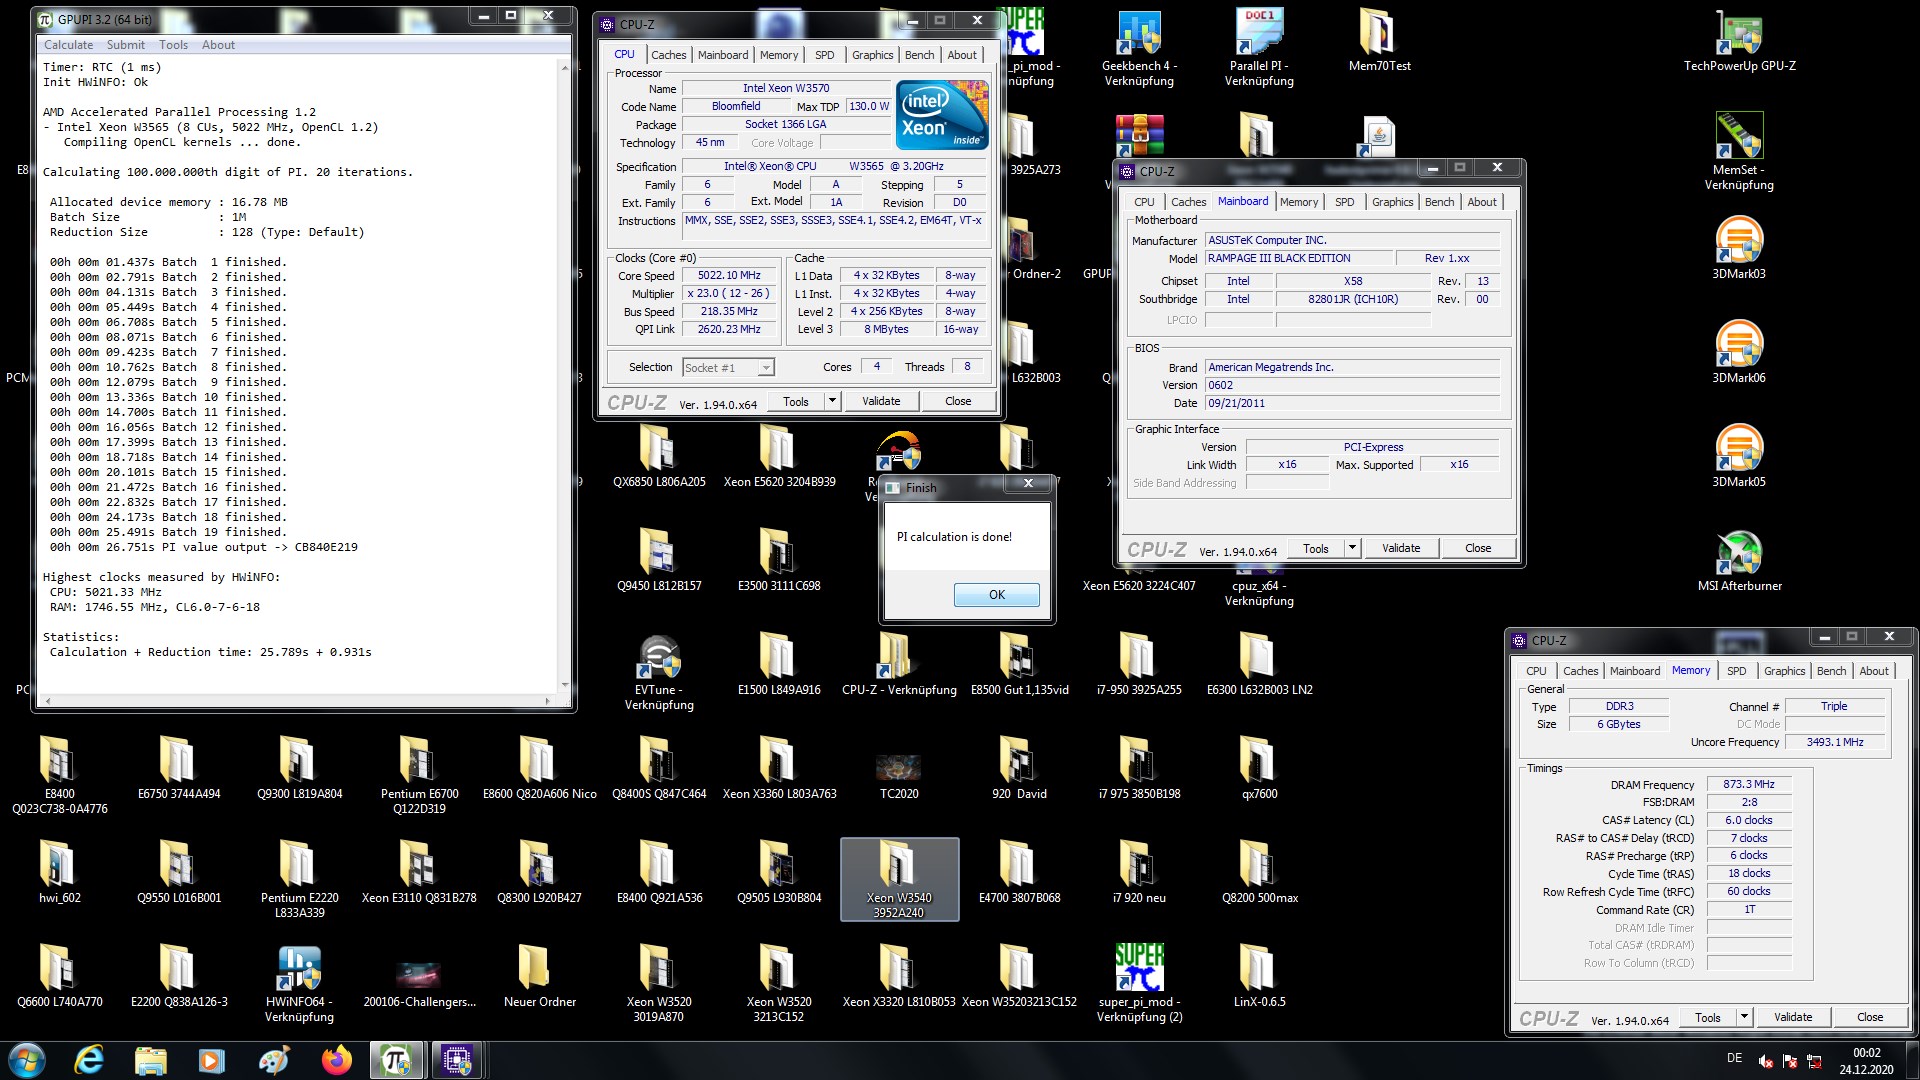The width and height of the screenshot is (1920, 1080).
Task: Launch 3DMark03 from the desktop
Action: point(1739,248)
